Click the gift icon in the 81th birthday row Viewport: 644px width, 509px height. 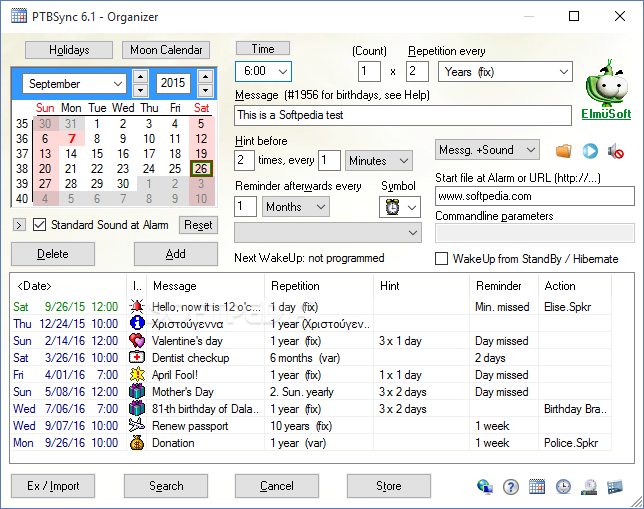[137, 409]
